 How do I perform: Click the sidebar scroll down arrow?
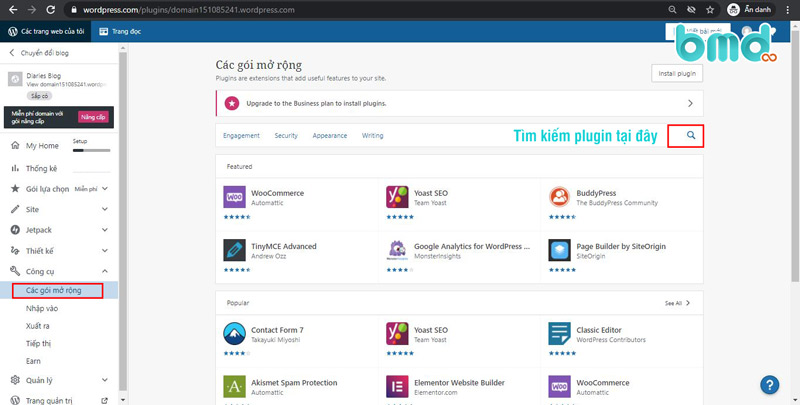coord(122,400)
